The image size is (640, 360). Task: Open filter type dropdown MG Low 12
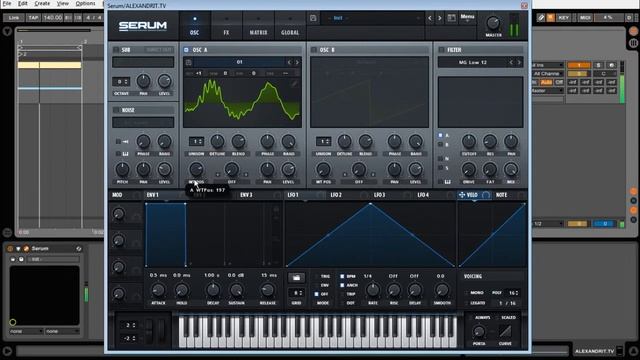tap(473, 62)
